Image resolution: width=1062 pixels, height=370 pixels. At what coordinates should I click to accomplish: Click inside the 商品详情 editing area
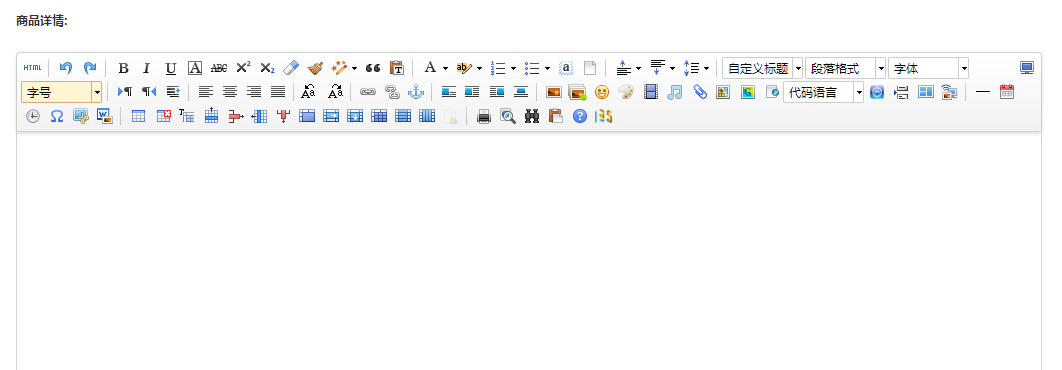(528, 251)
